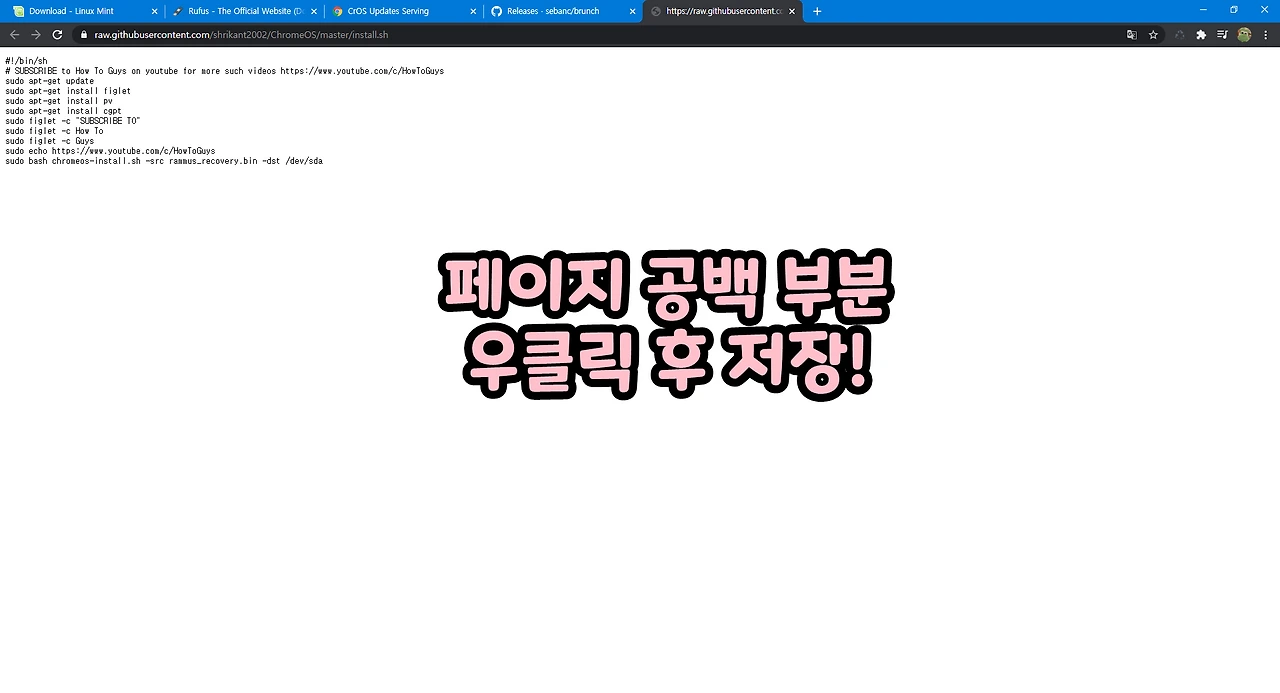Click the "sudo apt-get install cgpt" line
This screenshot has width=1280, height=693.
[x=63, y=111]
